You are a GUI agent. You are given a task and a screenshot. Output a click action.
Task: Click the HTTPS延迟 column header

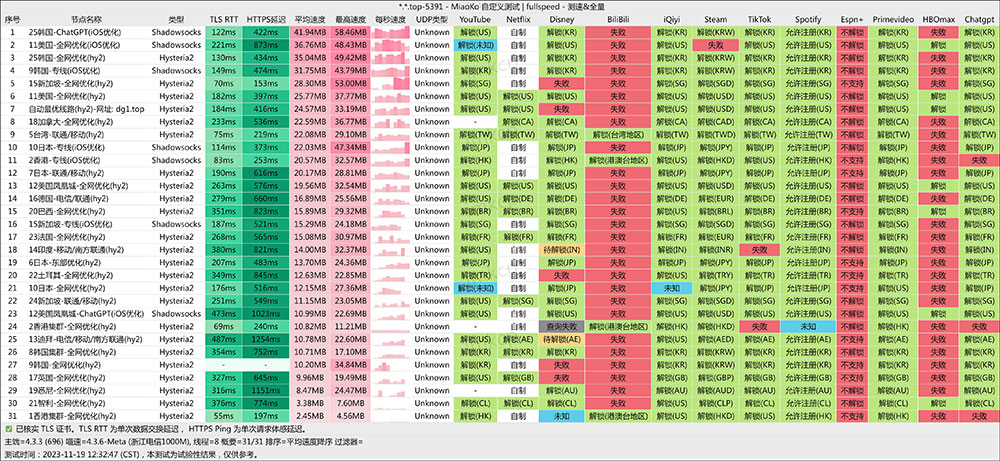266,20
